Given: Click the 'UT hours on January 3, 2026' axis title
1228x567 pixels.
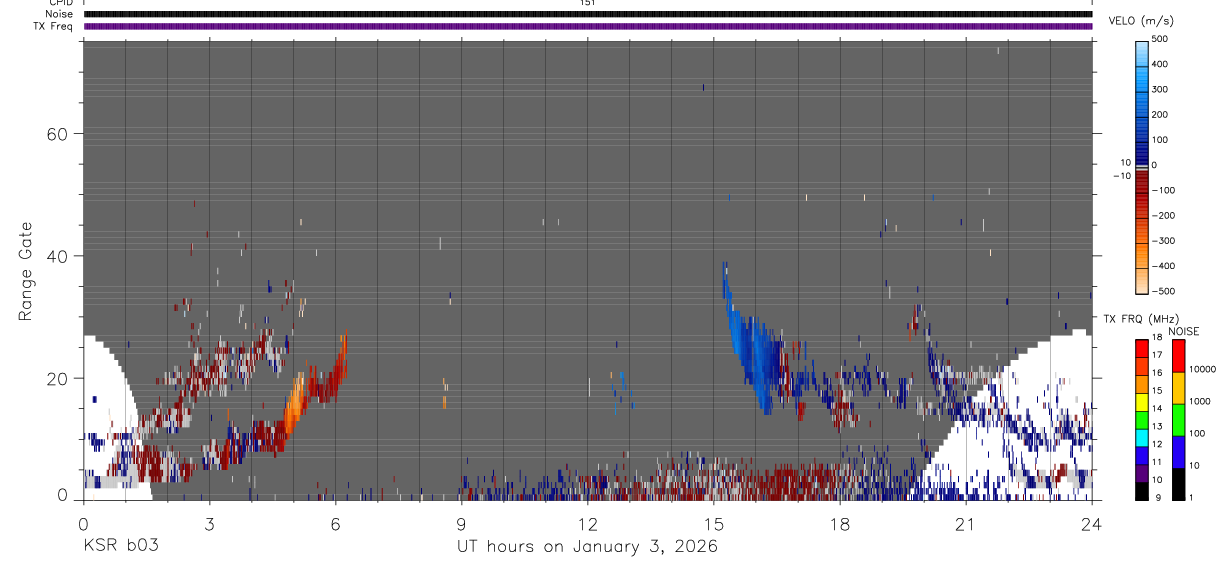Looking at the screenshot, I should pos(587,547).
